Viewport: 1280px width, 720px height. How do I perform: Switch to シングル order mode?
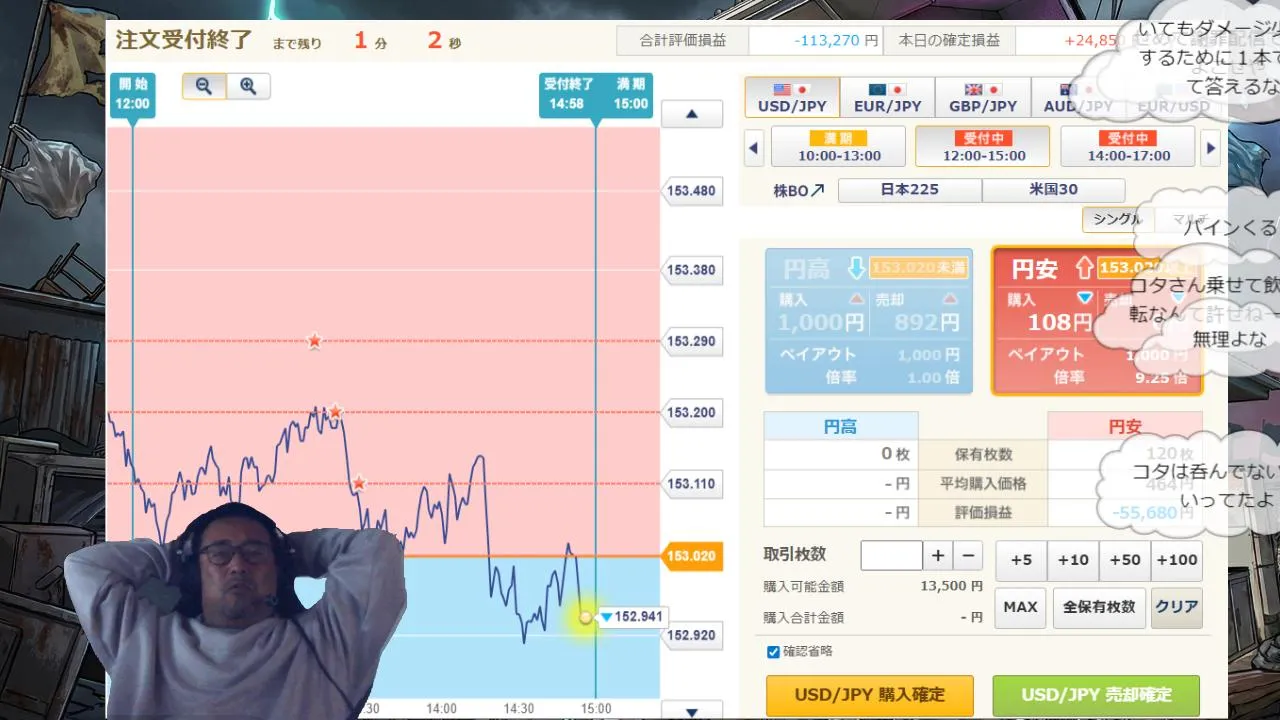click(x=1117, y=220)
